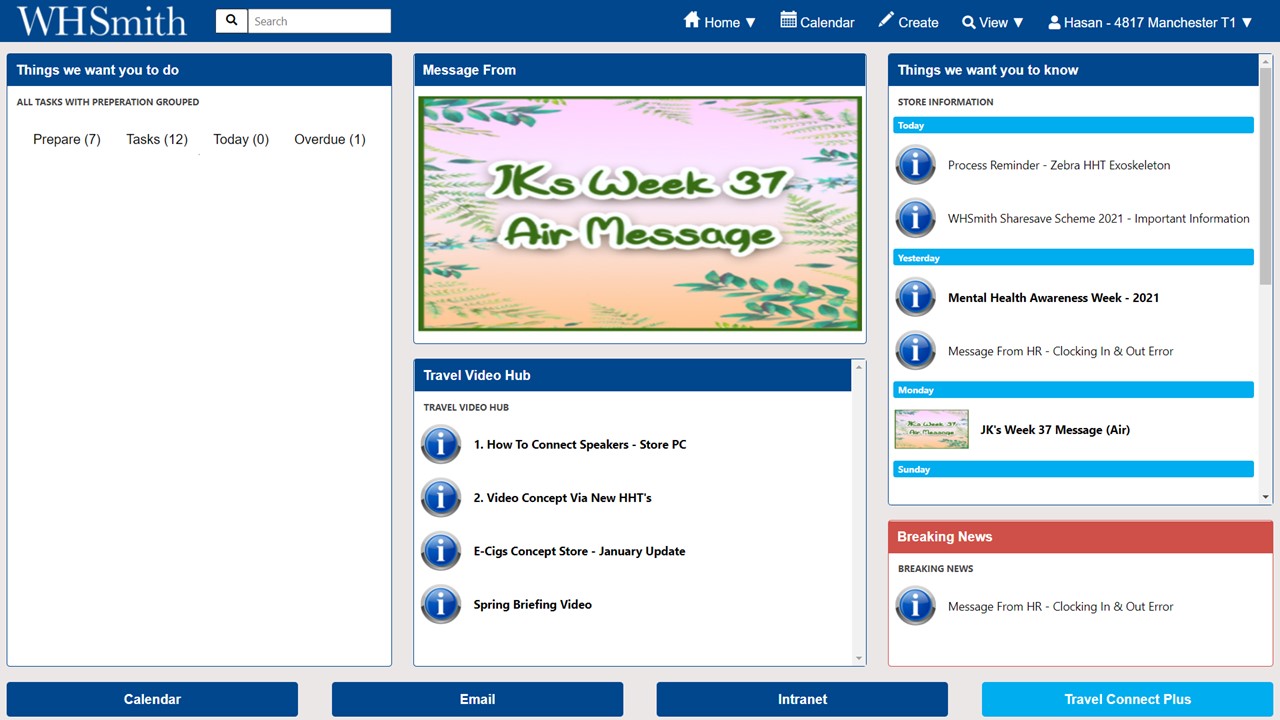Select the Overdue (1) tab
Screen dimensions: 1280x720
click(330, 139)
